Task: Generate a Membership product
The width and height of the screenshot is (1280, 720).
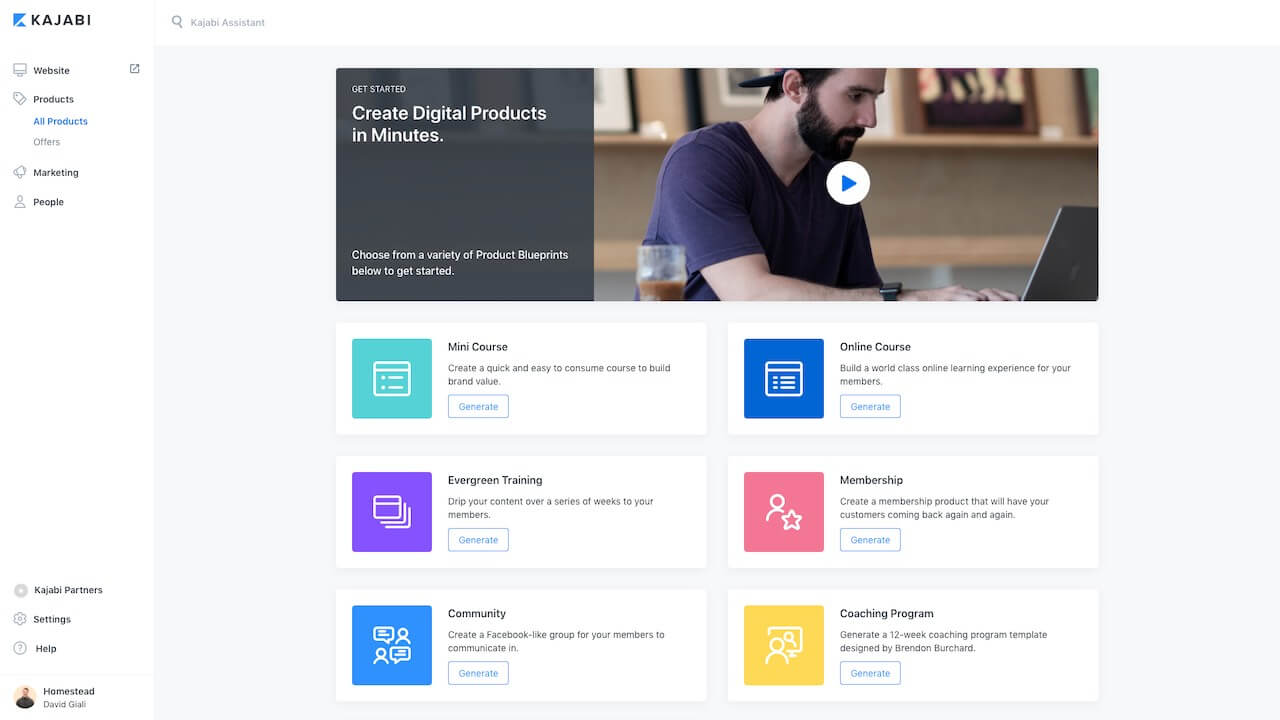Action: 870,540
